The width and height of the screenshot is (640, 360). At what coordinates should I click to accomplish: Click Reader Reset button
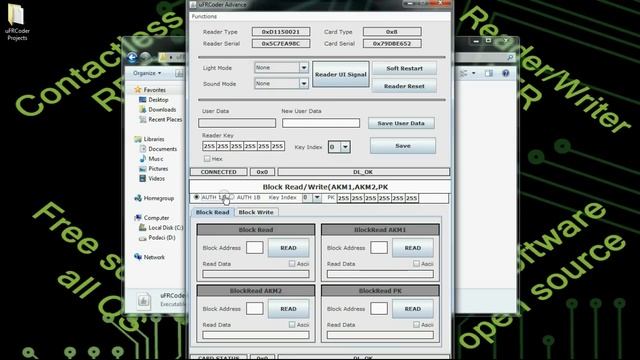[x=404, y=86]
